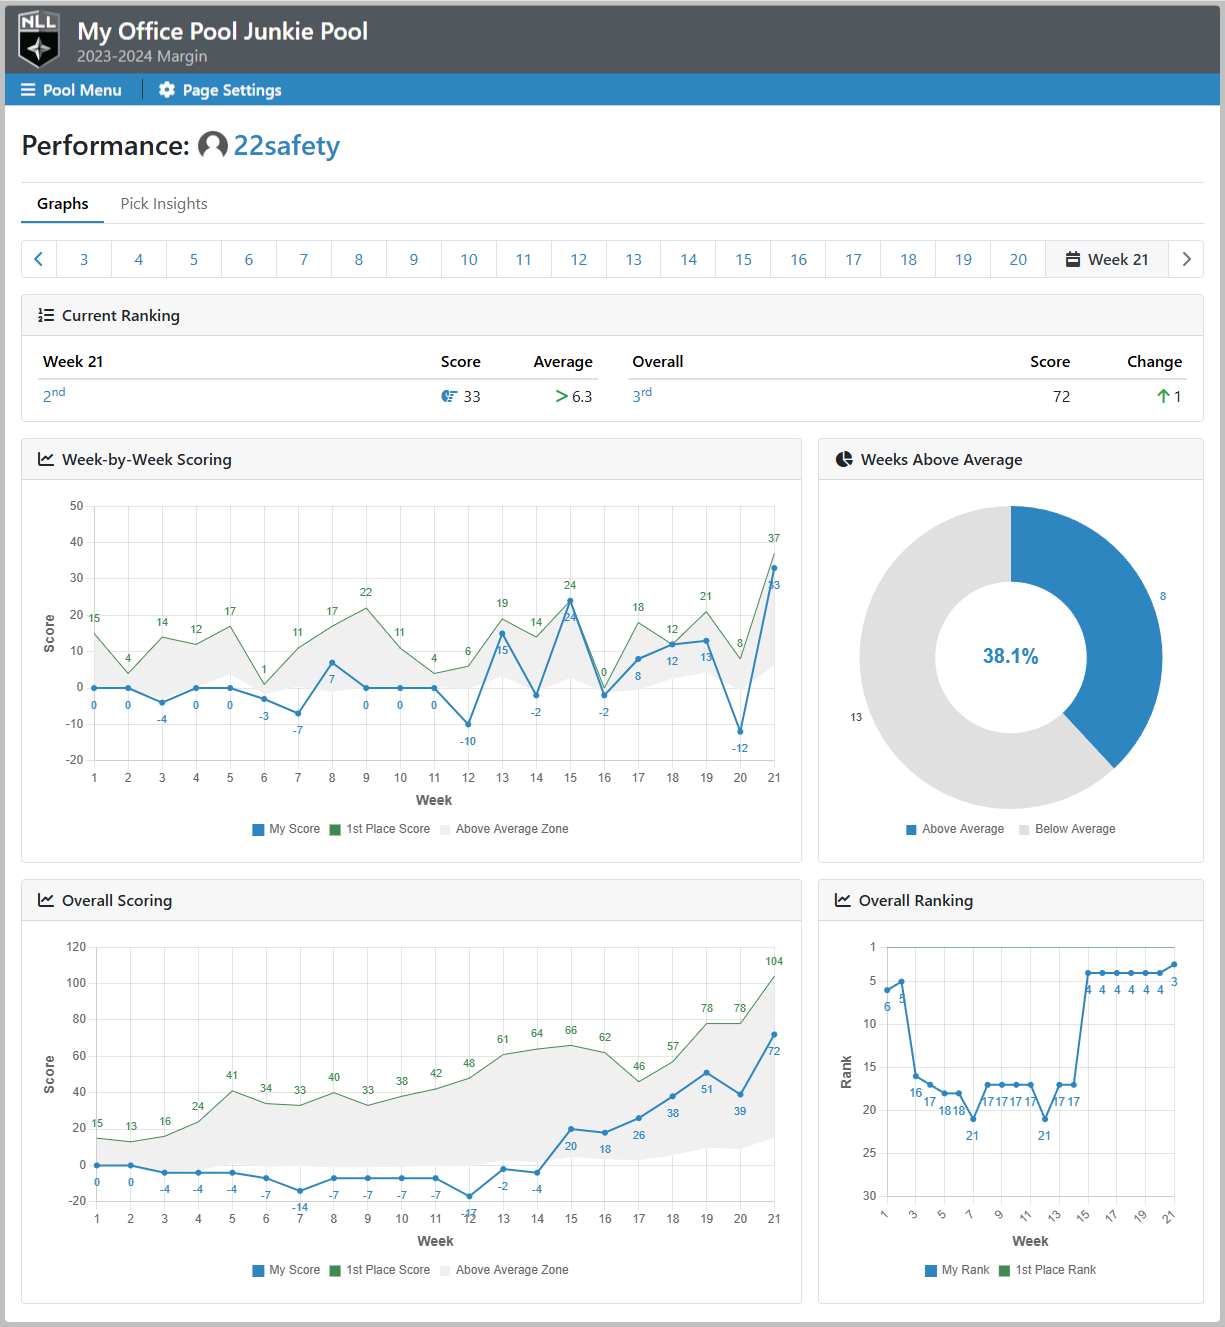Select week 14 in the week selector
Image resolution: width=1225 pixels, height=1327 pixels.
click(689, 259)
